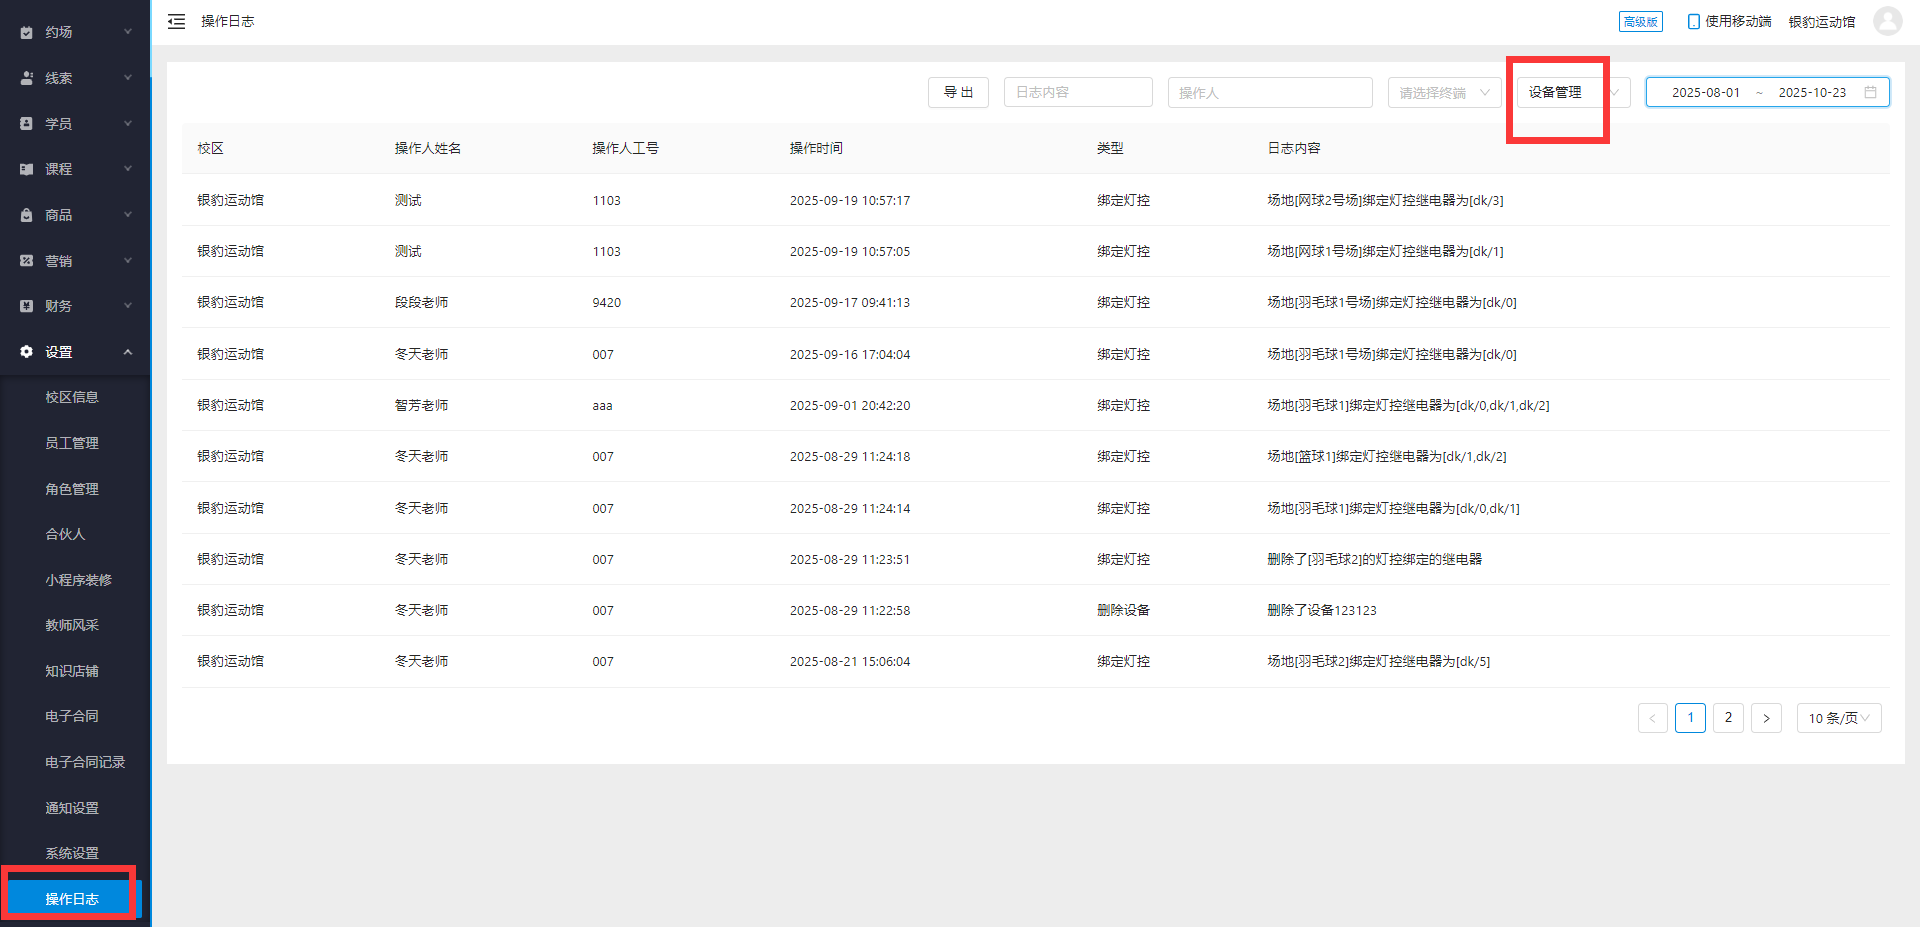
Task: Collapse the 设置 menu section
Action: 128,352
